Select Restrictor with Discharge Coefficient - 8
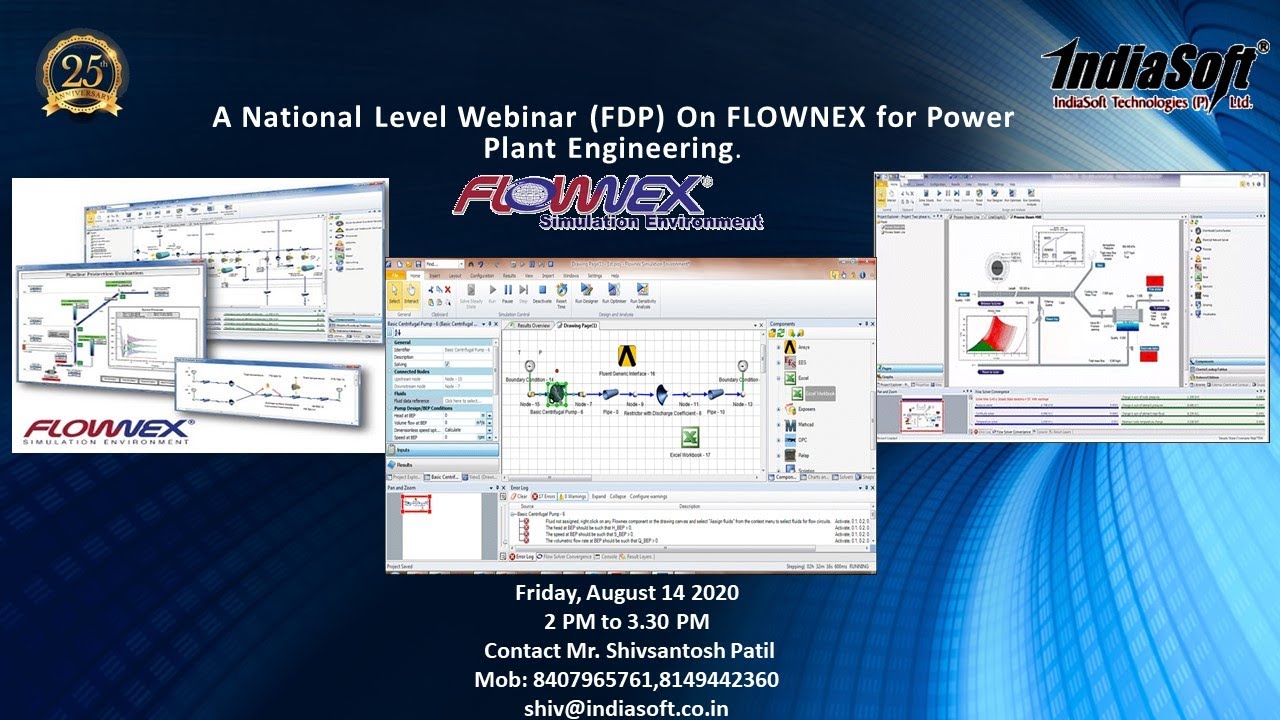The image size is (1280, 720). [x=660, y=394]
